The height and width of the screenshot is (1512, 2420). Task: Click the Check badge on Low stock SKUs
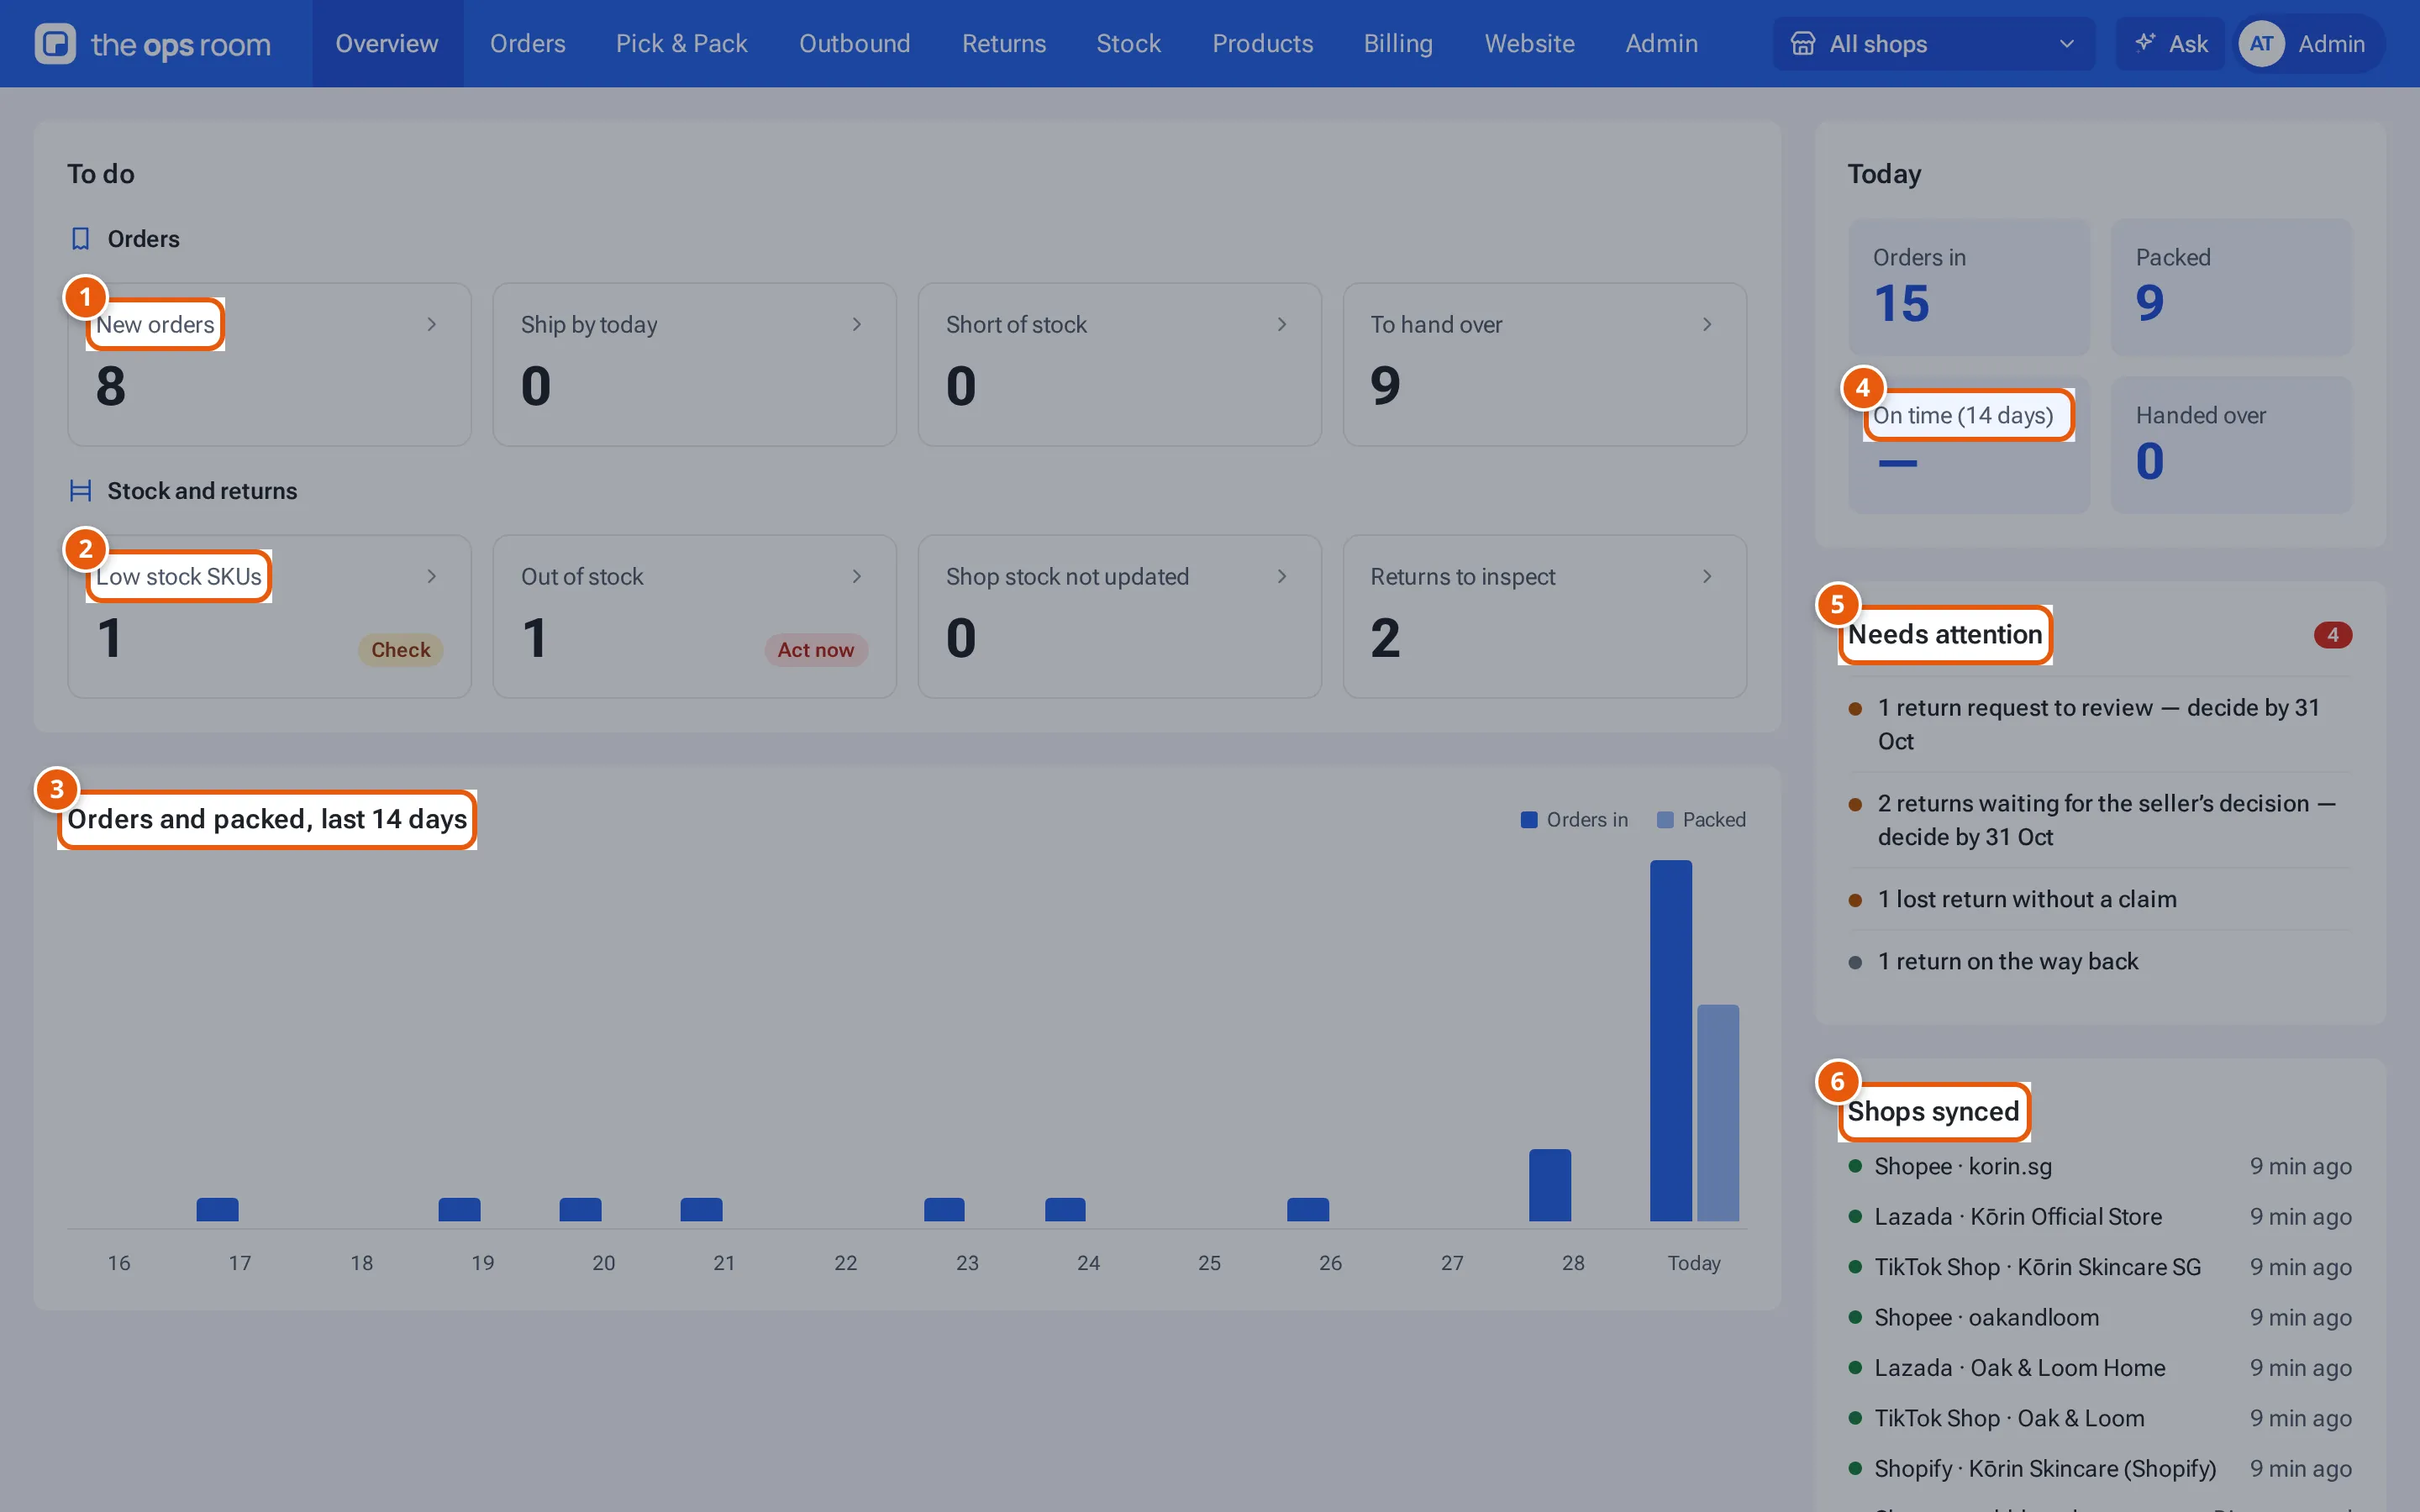(x=400, y=650)
